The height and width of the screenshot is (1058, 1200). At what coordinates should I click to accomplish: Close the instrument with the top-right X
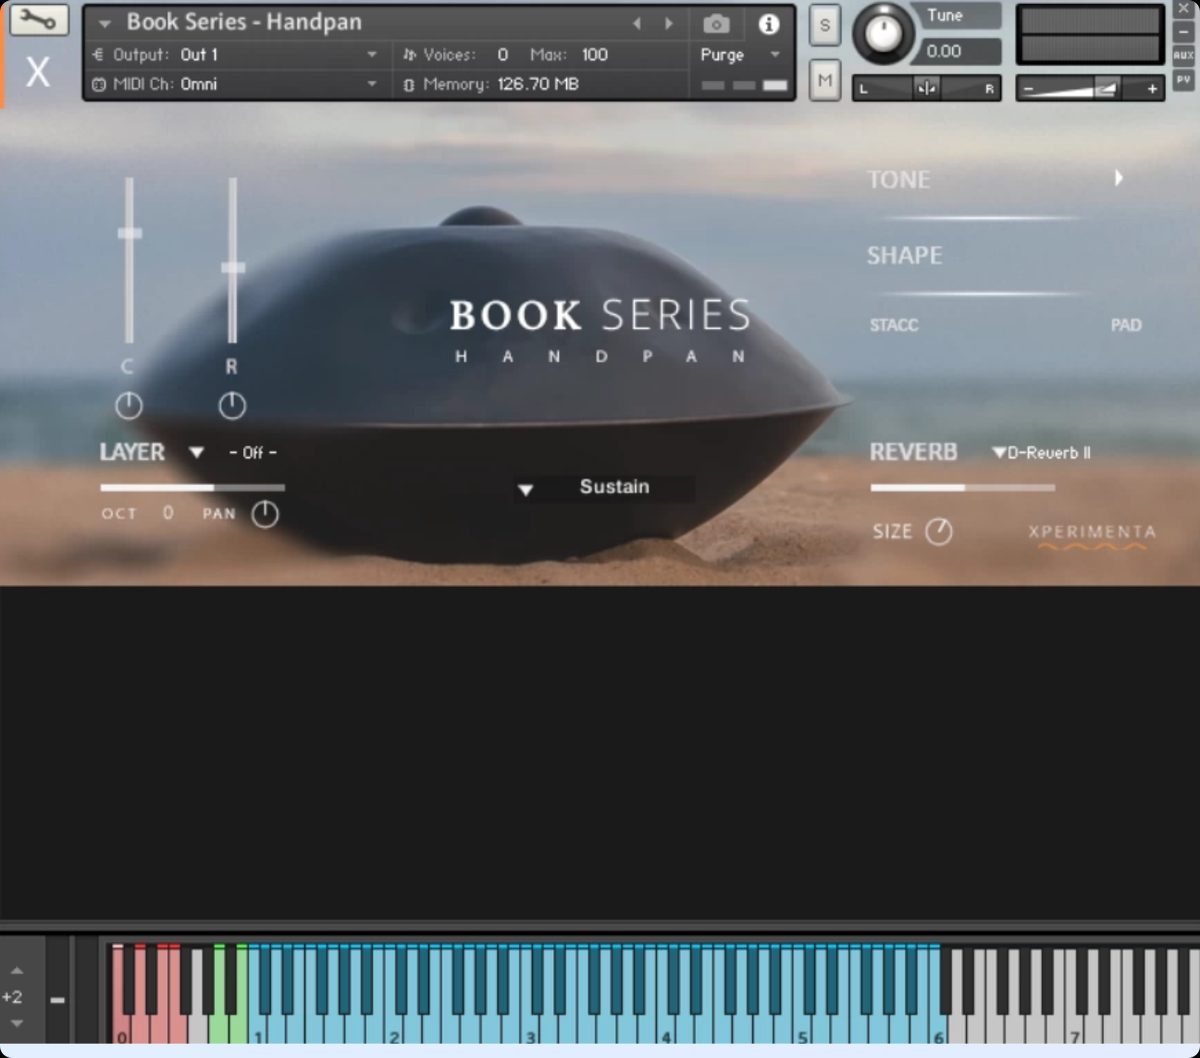tap(1183, 9)
